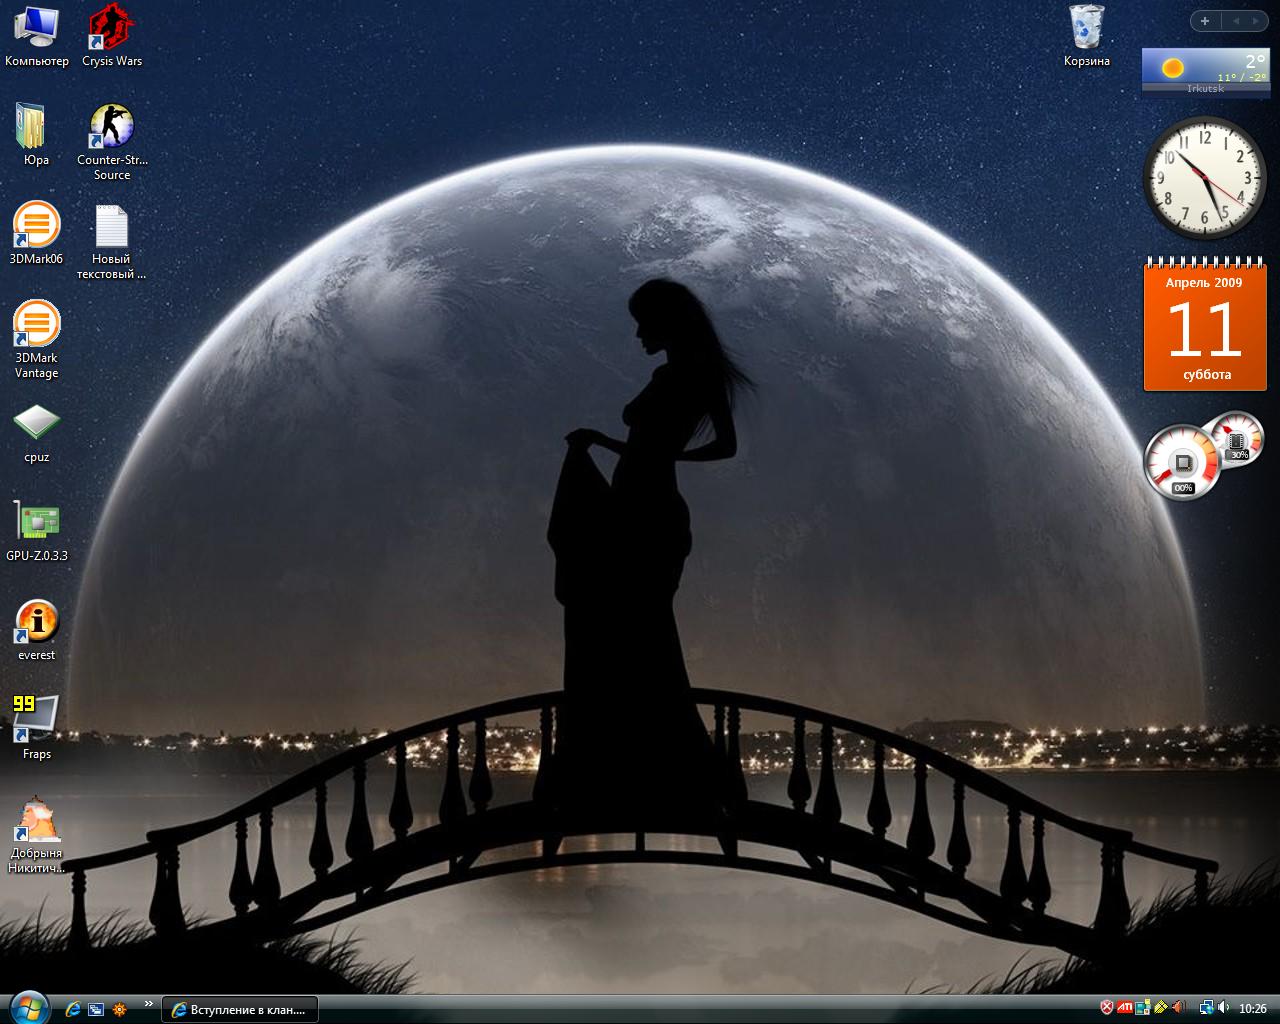
Task: Open the Windows Start menu orb
Action: (28, 1007)
